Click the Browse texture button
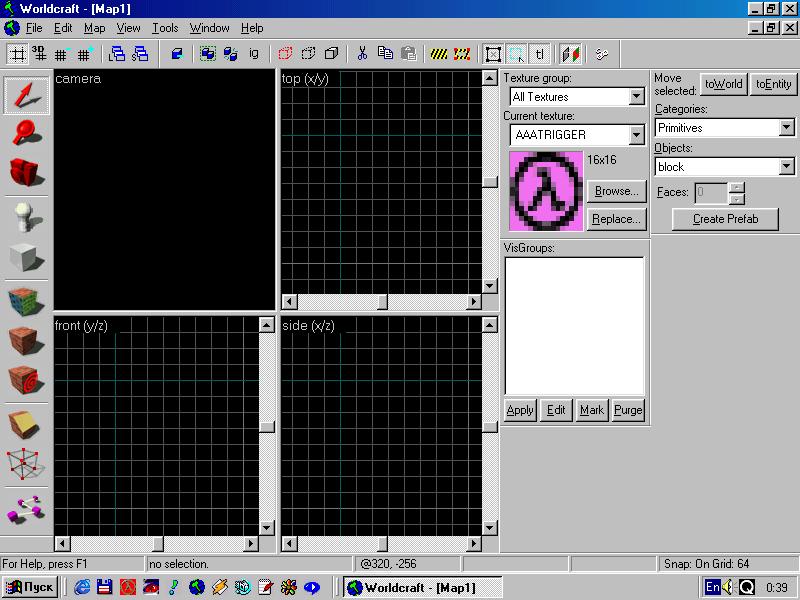The image size is (800, 600). (x=616, y=191)
